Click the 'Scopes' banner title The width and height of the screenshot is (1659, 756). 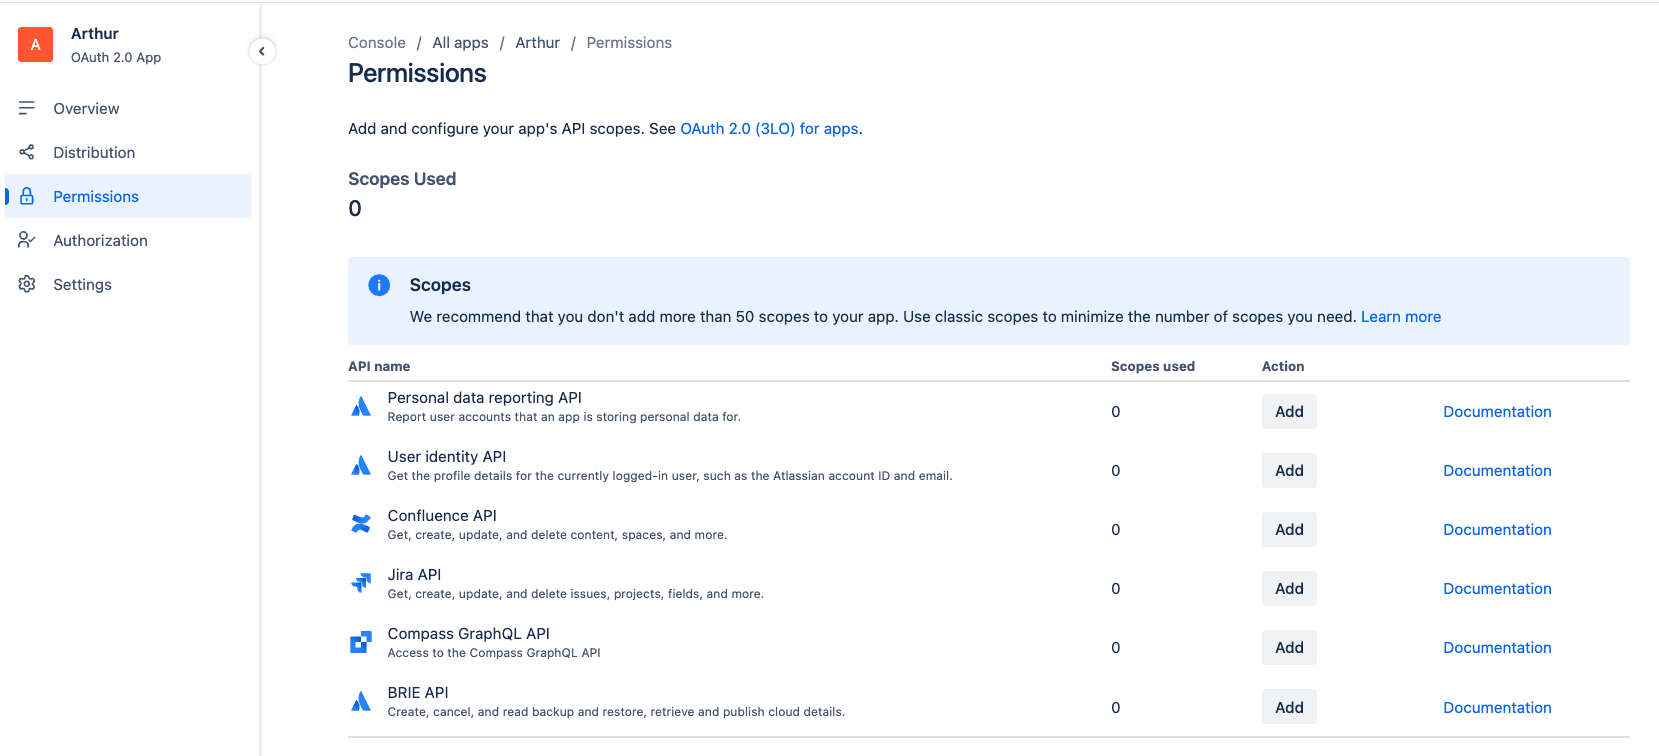(x=440, y=285)
